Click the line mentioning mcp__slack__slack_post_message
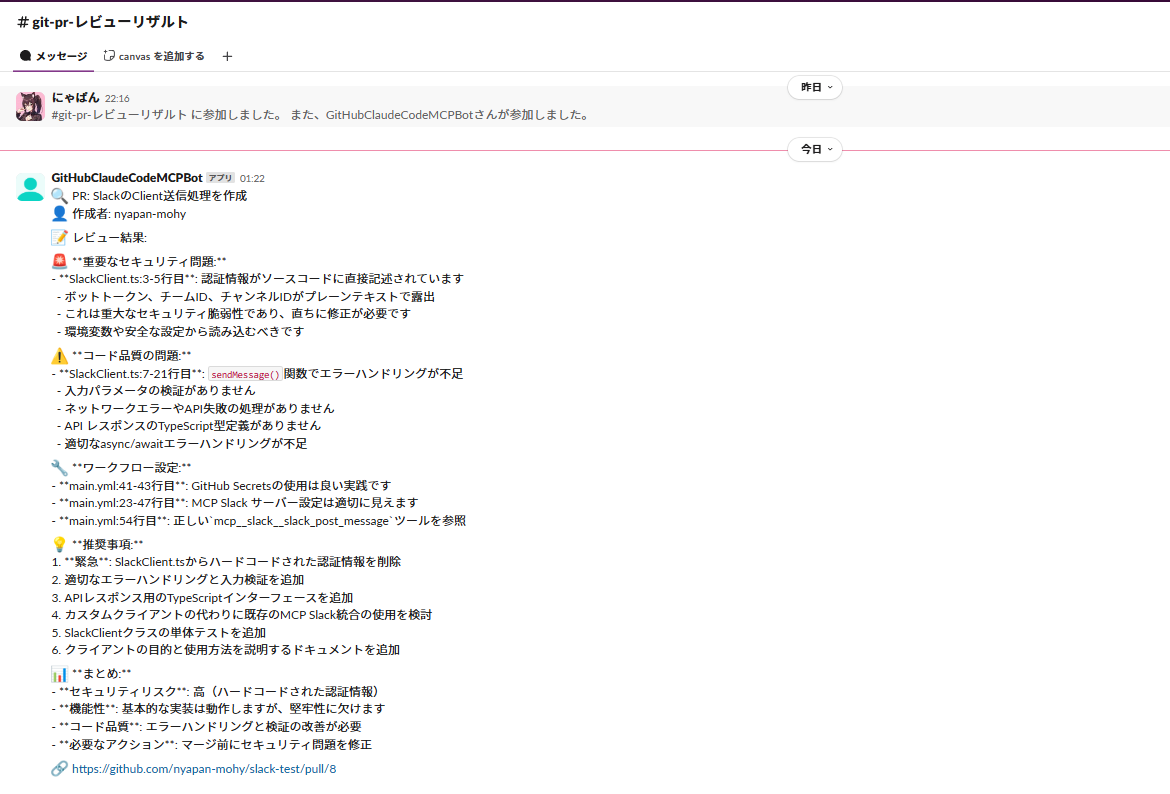This screenshot has height=794, width=1170. pos(259,521)
